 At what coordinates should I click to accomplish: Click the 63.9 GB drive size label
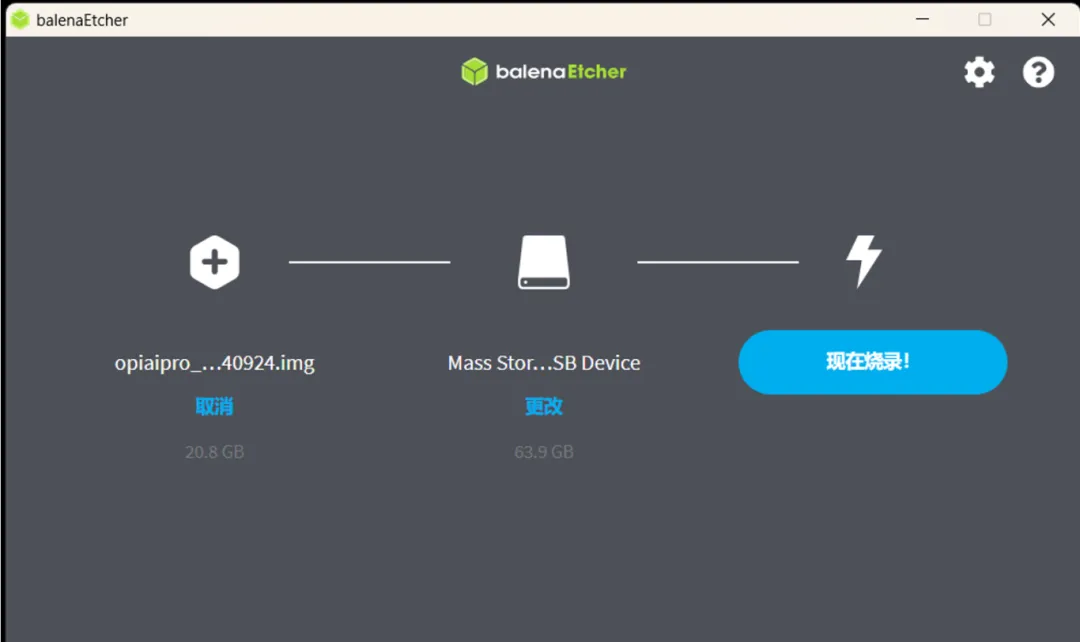(x=543, y=452)
